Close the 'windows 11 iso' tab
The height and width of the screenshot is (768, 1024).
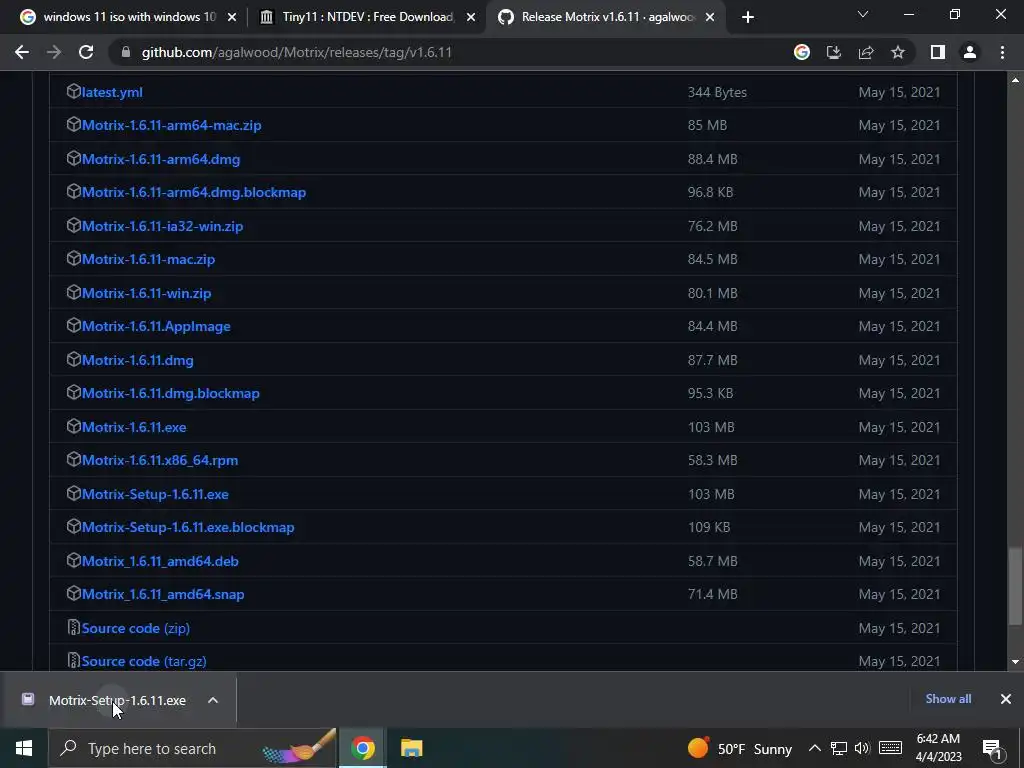pos(232,18)
